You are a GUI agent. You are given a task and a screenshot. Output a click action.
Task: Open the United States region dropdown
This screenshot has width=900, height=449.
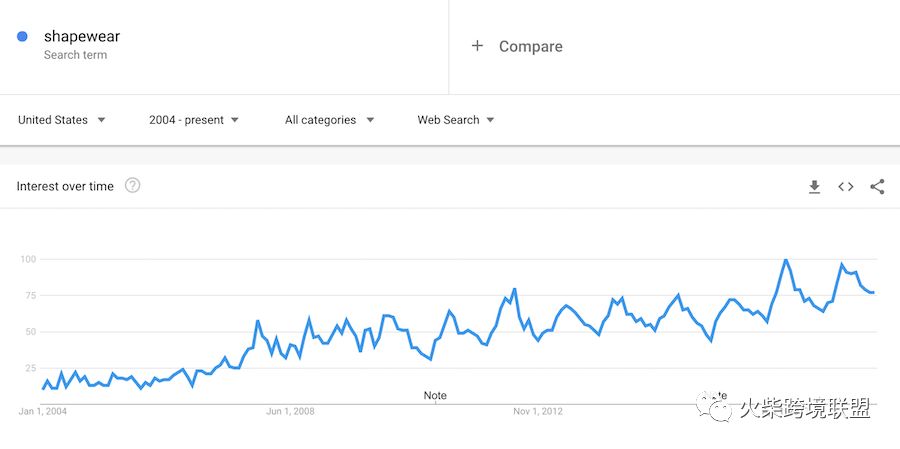click(62, 120)
